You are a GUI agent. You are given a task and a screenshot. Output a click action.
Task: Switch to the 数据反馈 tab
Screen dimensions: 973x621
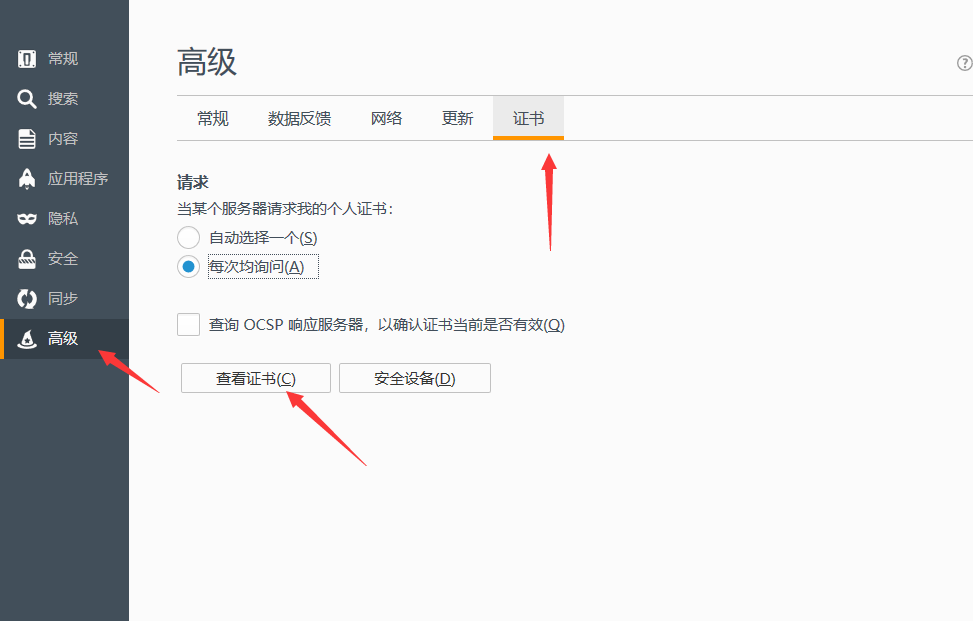299,118
